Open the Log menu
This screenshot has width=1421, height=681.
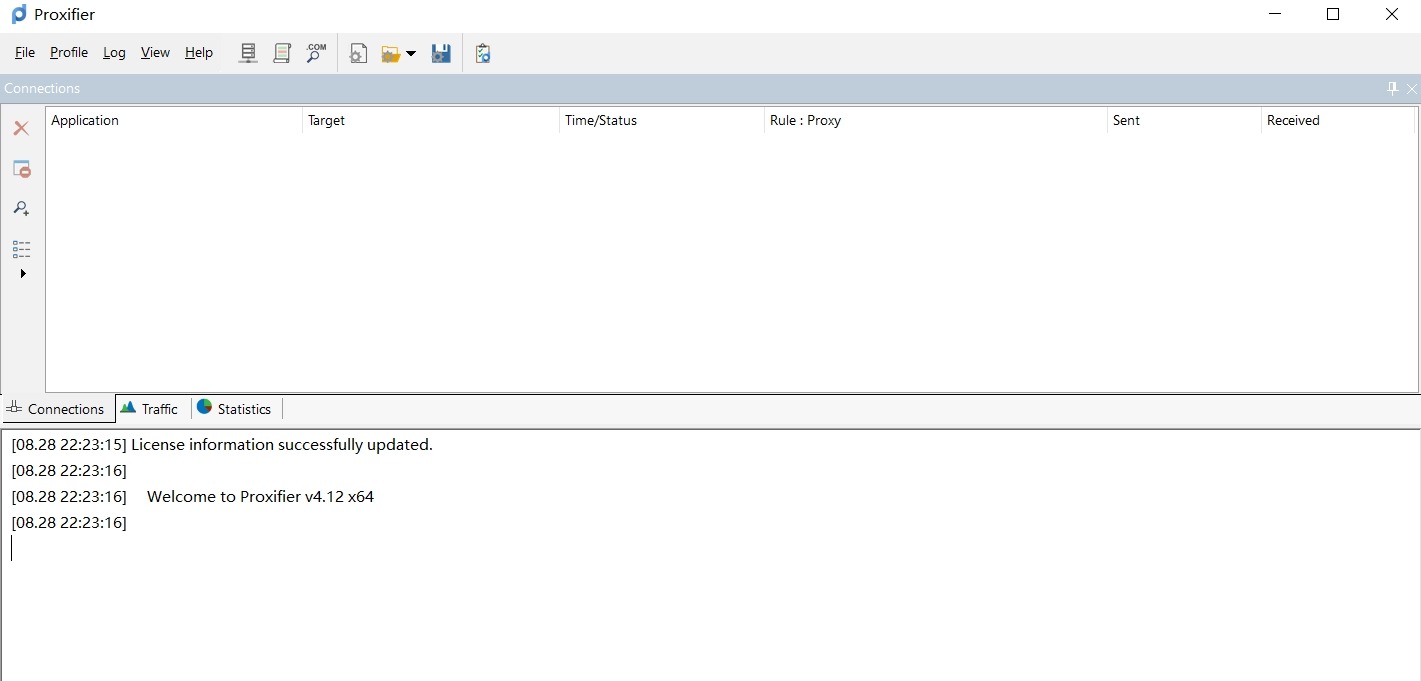click(114, 52)
